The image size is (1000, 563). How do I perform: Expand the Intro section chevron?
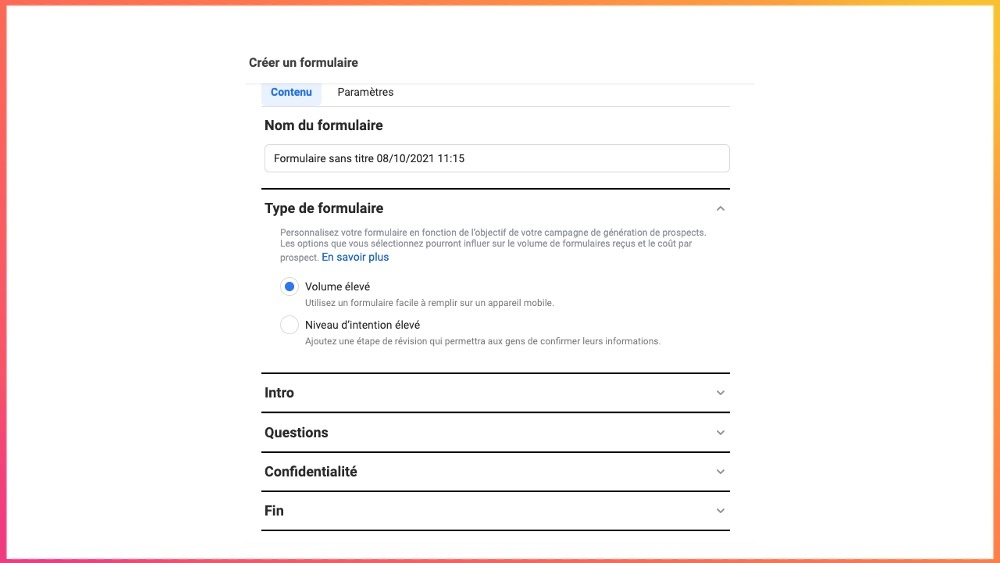click(x=720, y=393)
